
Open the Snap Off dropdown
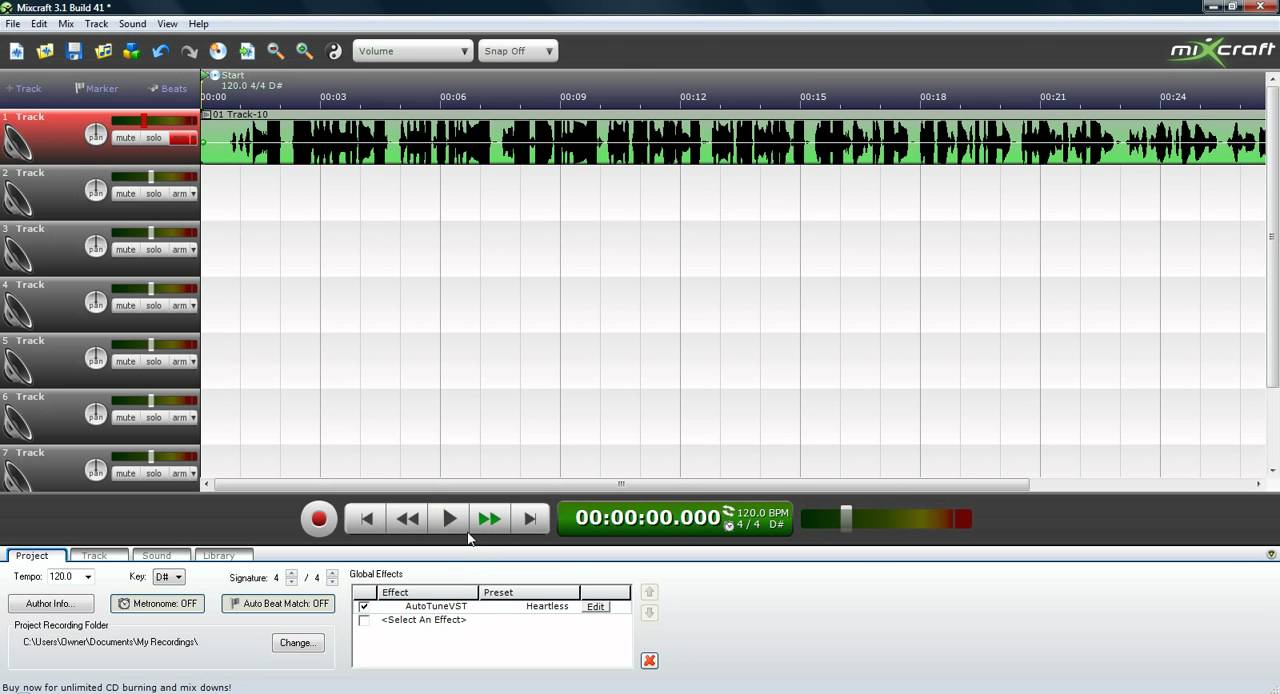click(518, 51)
